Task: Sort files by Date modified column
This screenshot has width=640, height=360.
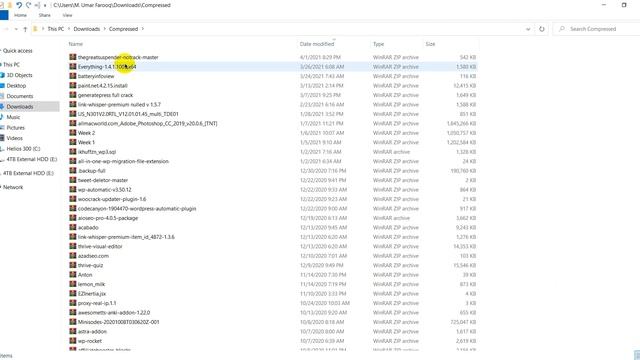Action: 317,44
